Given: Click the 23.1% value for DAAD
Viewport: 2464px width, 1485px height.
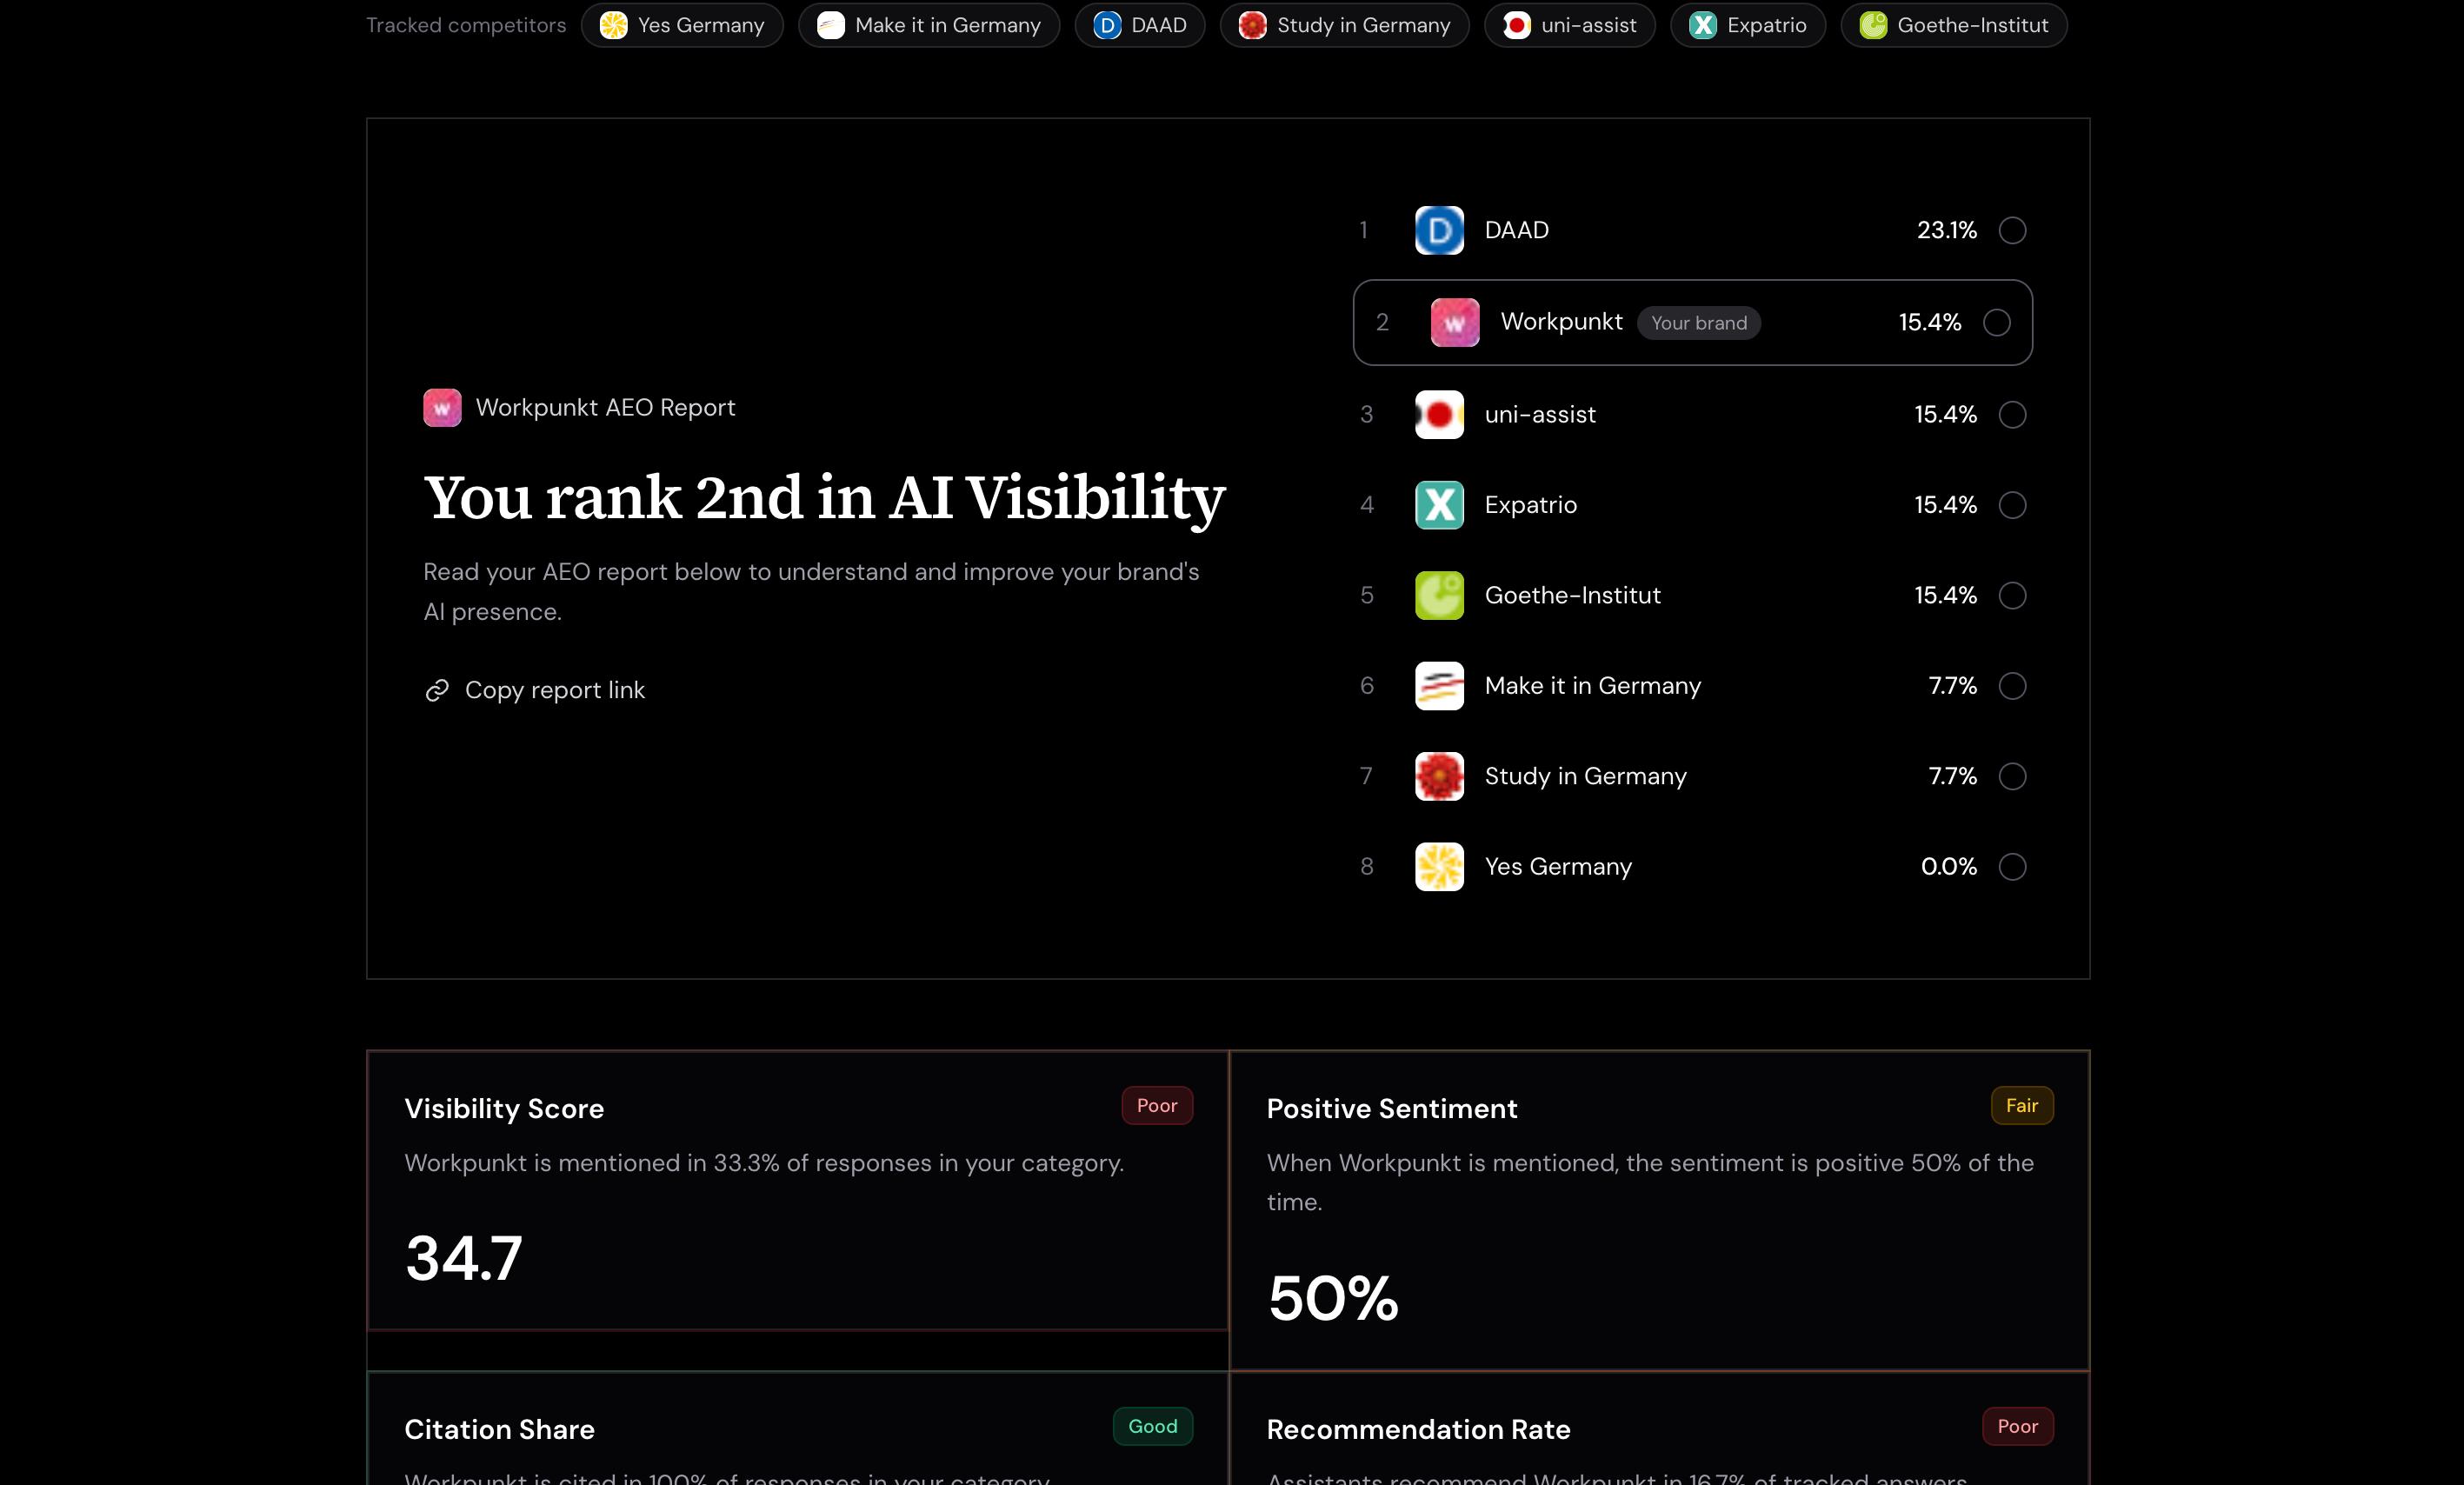Looking at the screenshot, I should click(1947, 230).
